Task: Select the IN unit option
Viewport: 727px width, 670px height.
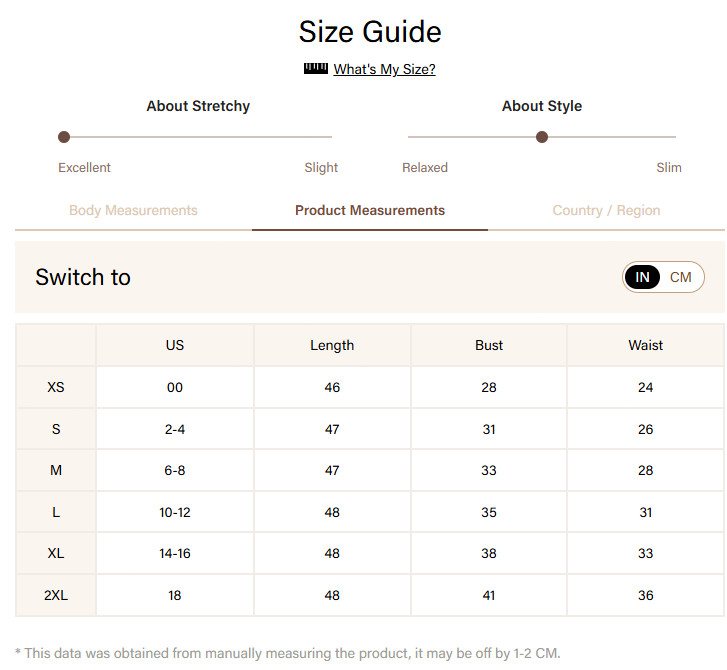Action: (642, 277)
